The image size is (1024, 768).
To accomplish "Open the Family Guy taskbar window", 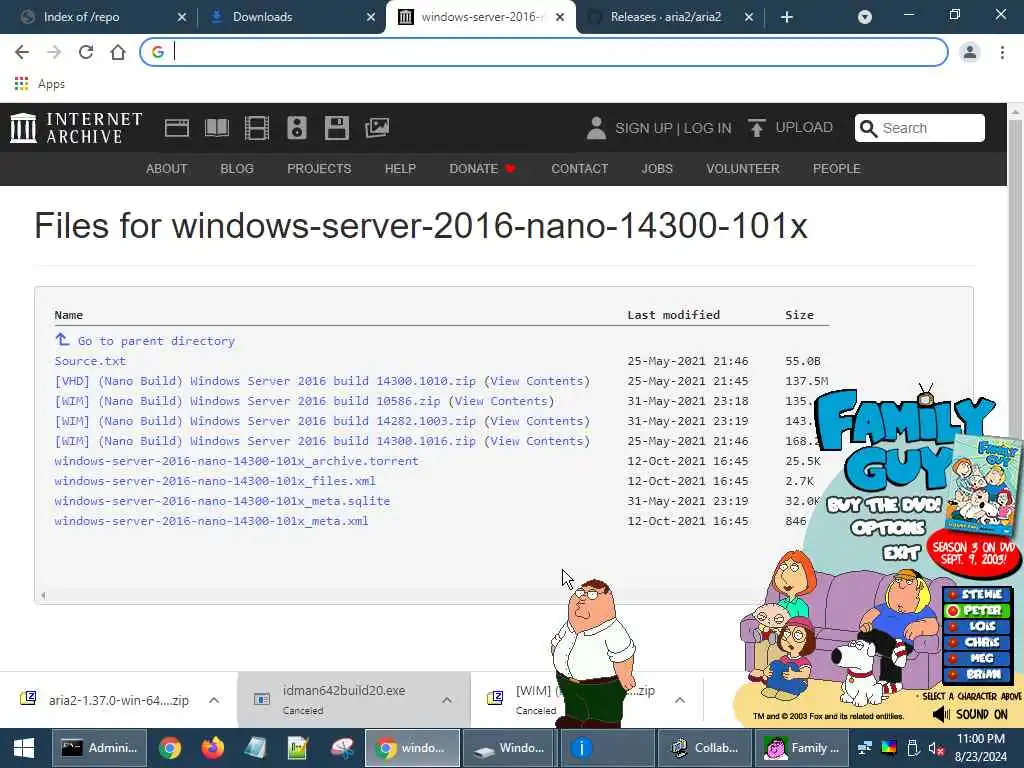I will tap(802, 748).
